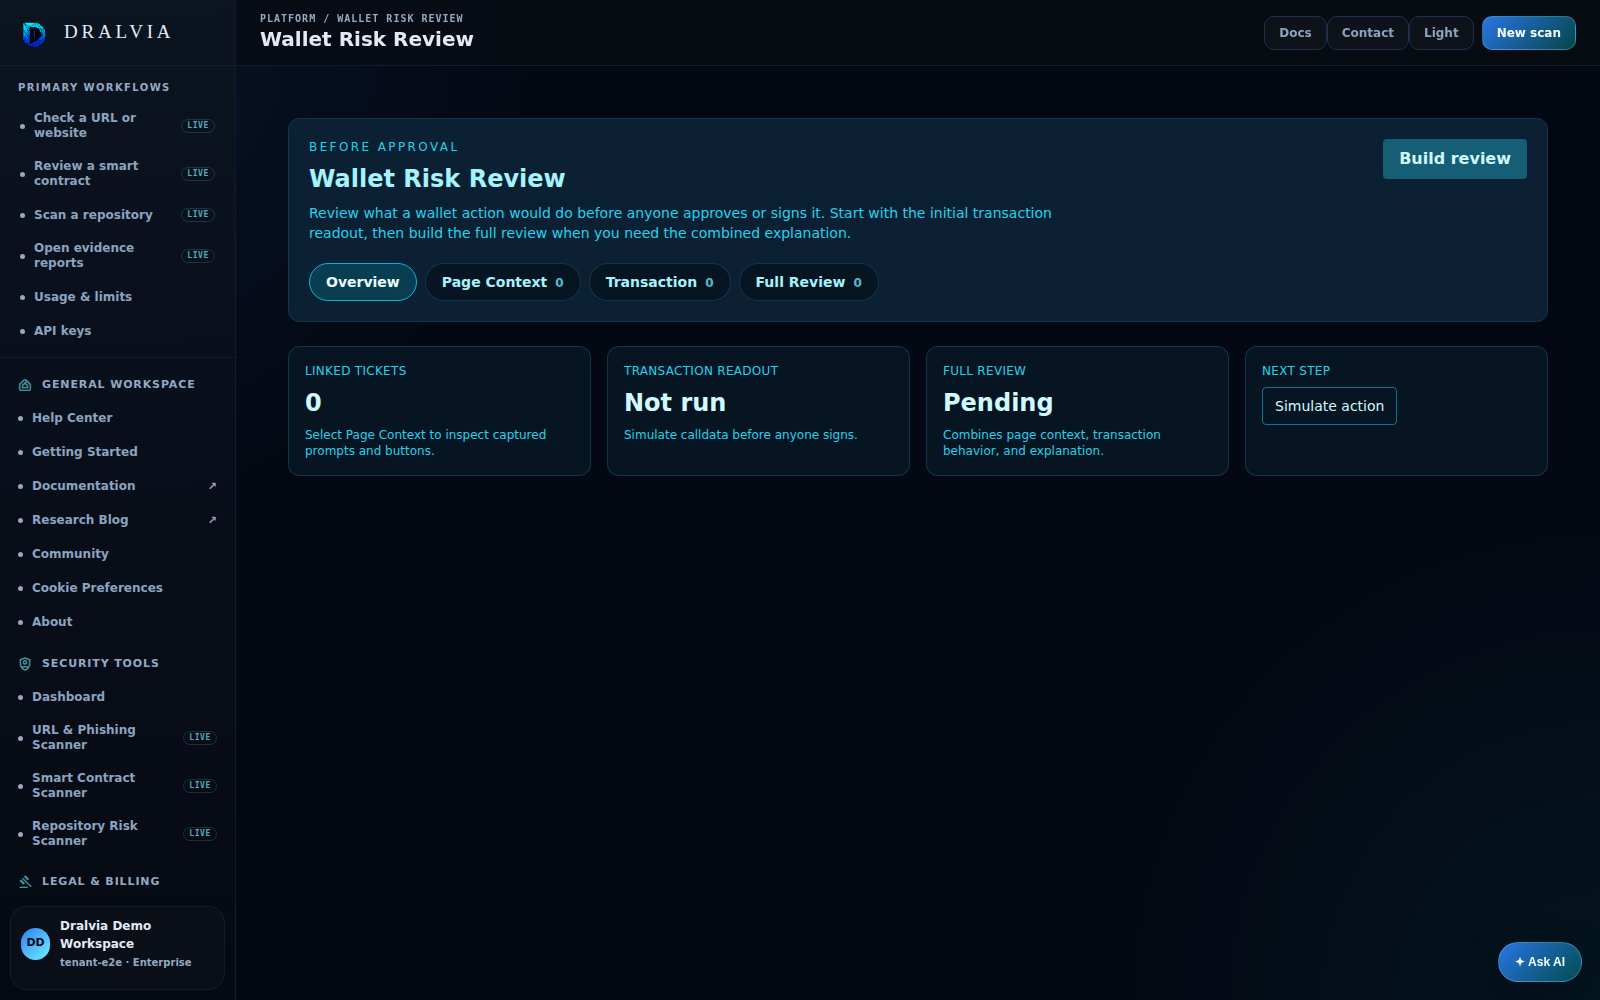Open the Ask AI assistant

pos(1540,962)
